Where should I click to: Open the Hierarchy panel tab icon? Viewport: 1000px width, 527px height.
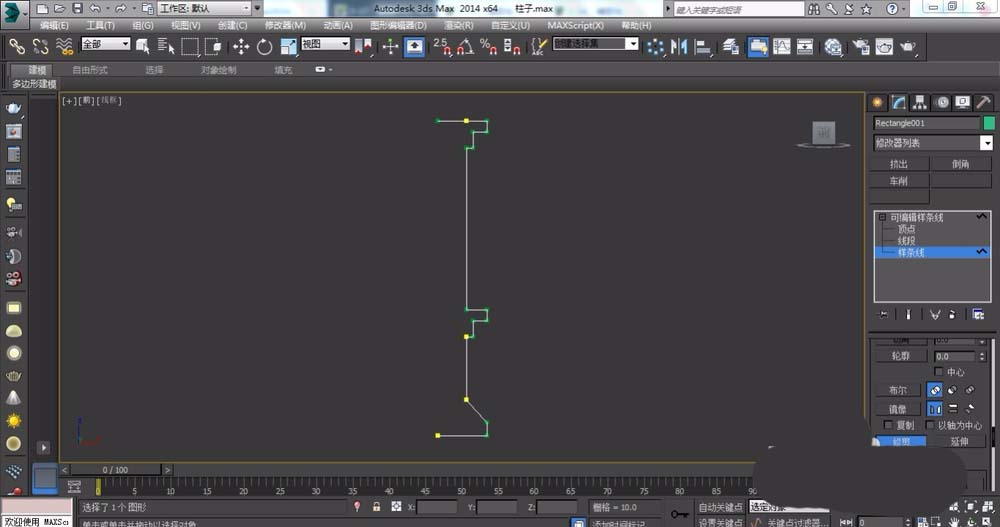coord(920,102)
